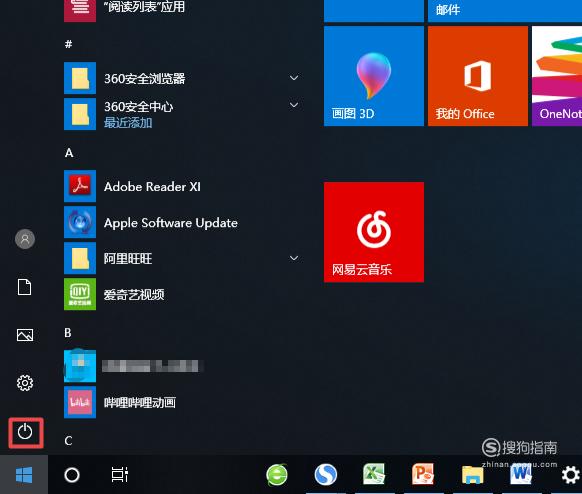Click the B section header
582x494 pixels.
[x=68, y=333]
